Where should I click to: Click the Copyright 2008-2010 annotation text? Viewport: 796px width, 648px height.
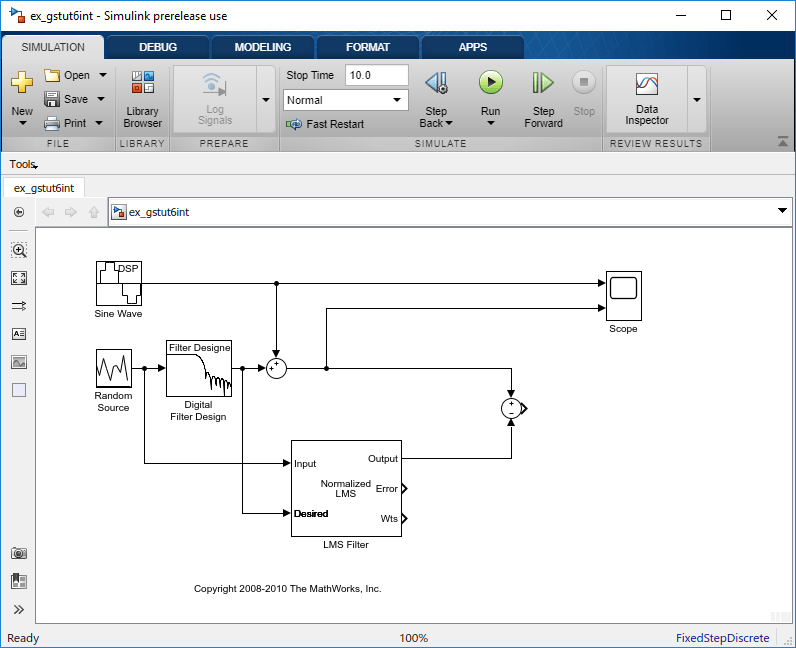pyautogui.click(x=287, y=589)
